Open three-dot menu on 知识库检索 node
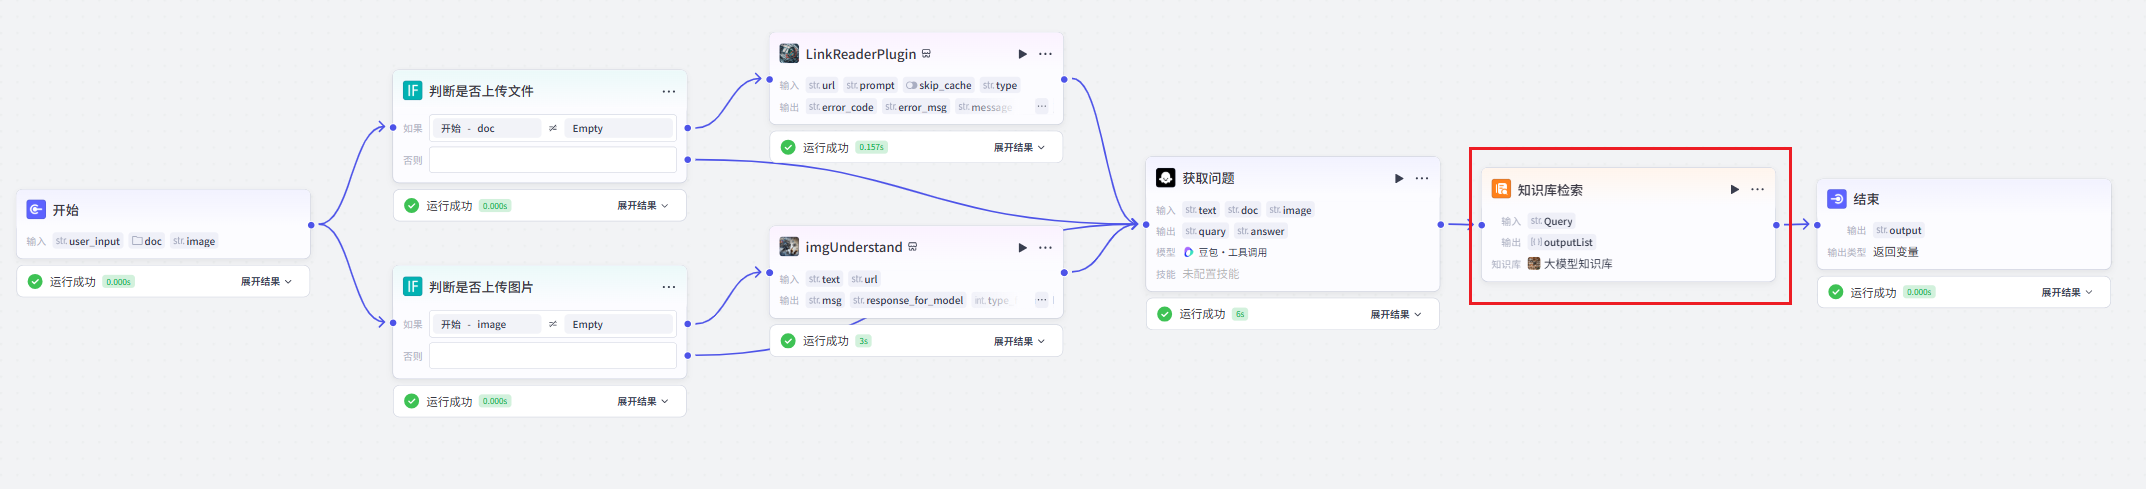This screenshot has height=489, width=2146. [1757, 190]
